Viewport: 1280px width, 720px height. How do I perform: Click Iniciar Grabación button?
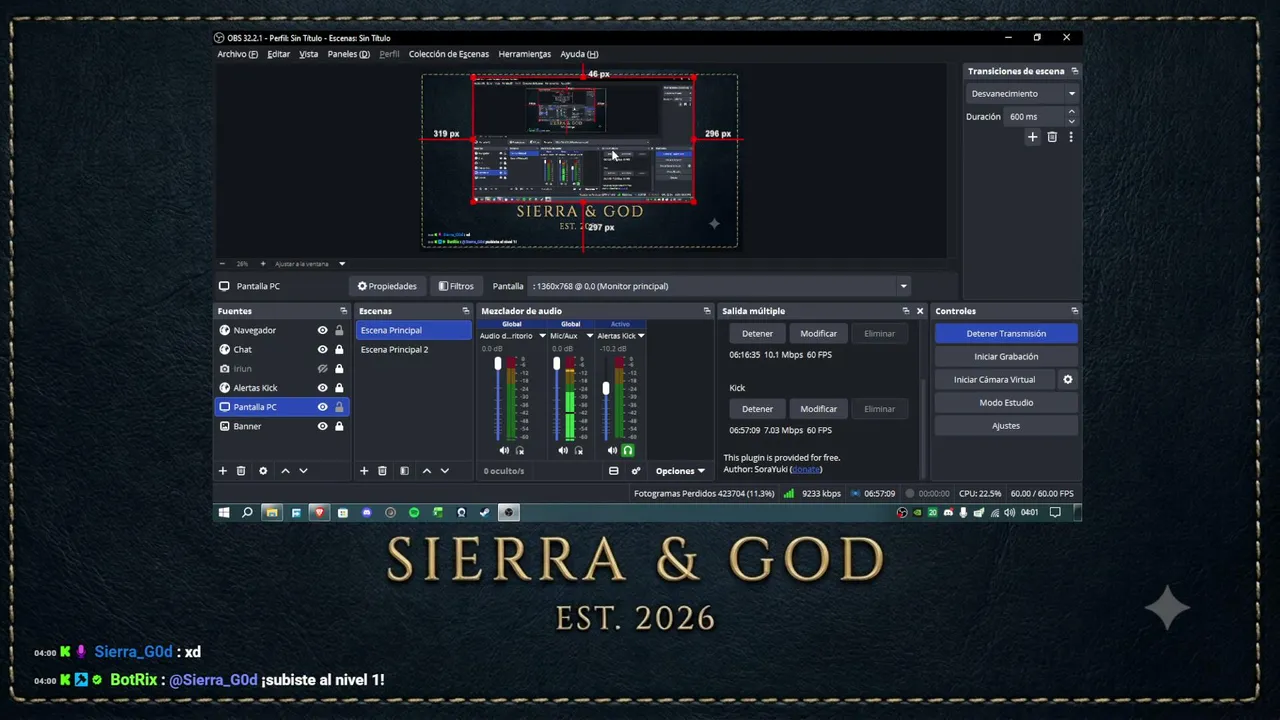click(x=1006, y=357)
